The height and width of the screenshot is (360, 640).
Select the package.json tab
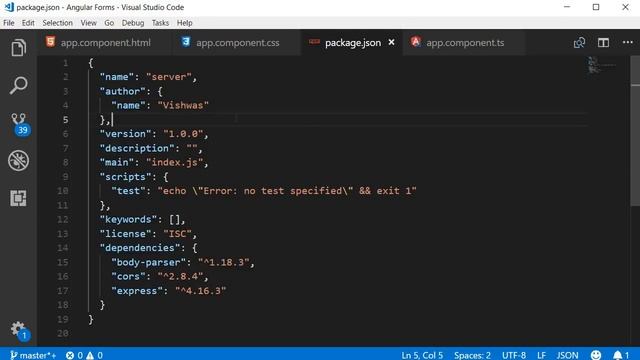point(353,42)
